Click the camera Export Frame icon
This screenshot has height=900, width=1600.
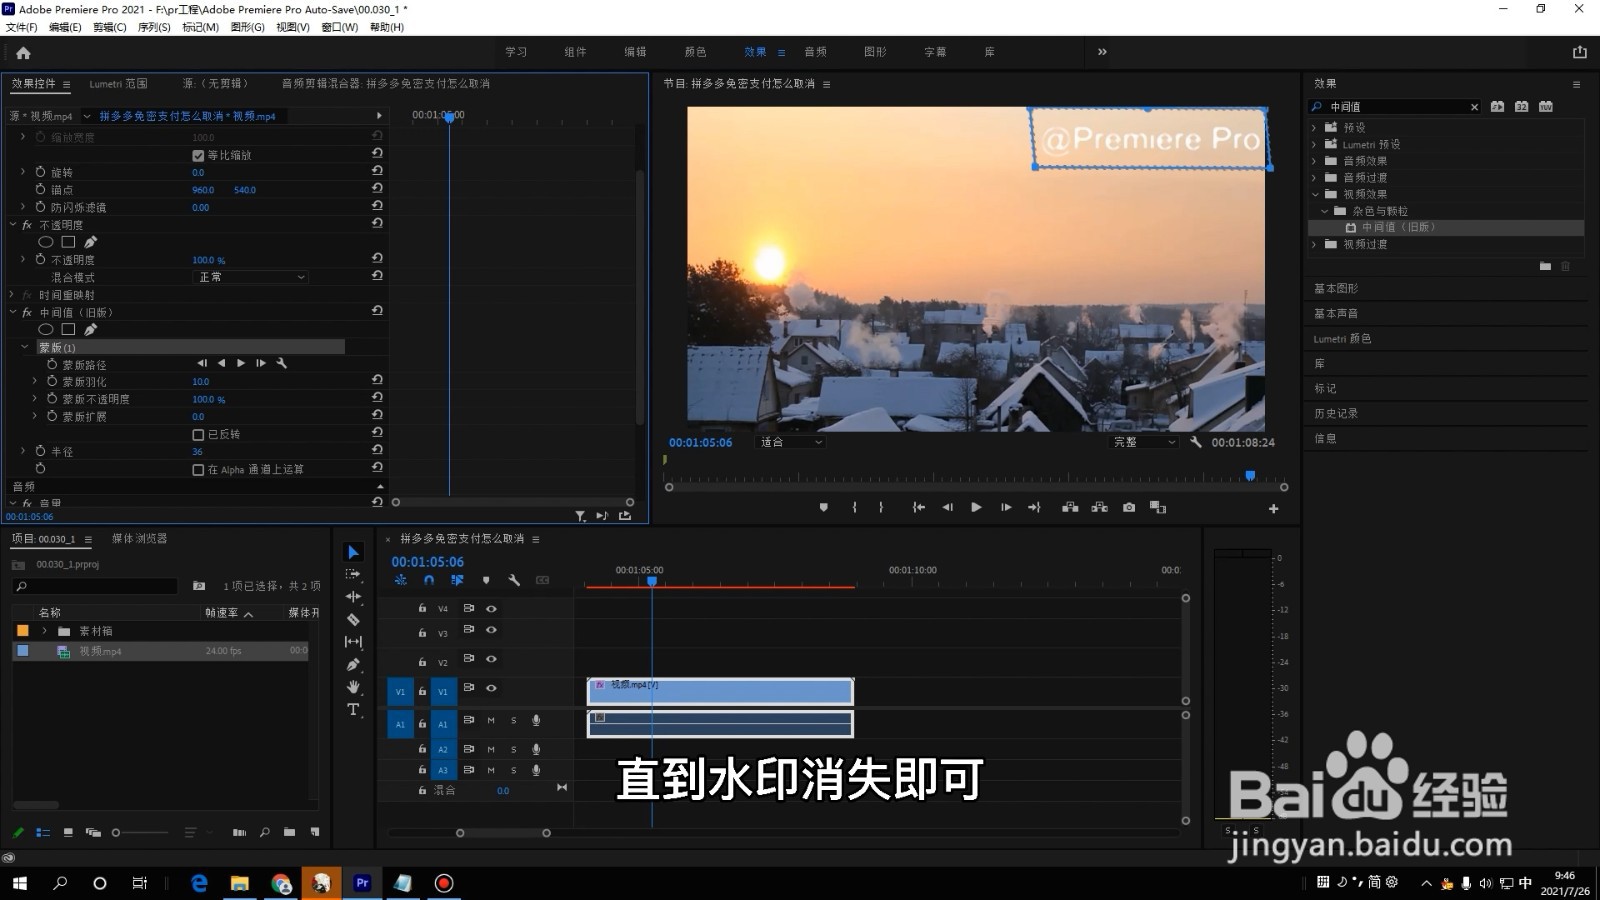click(1128, 507)
